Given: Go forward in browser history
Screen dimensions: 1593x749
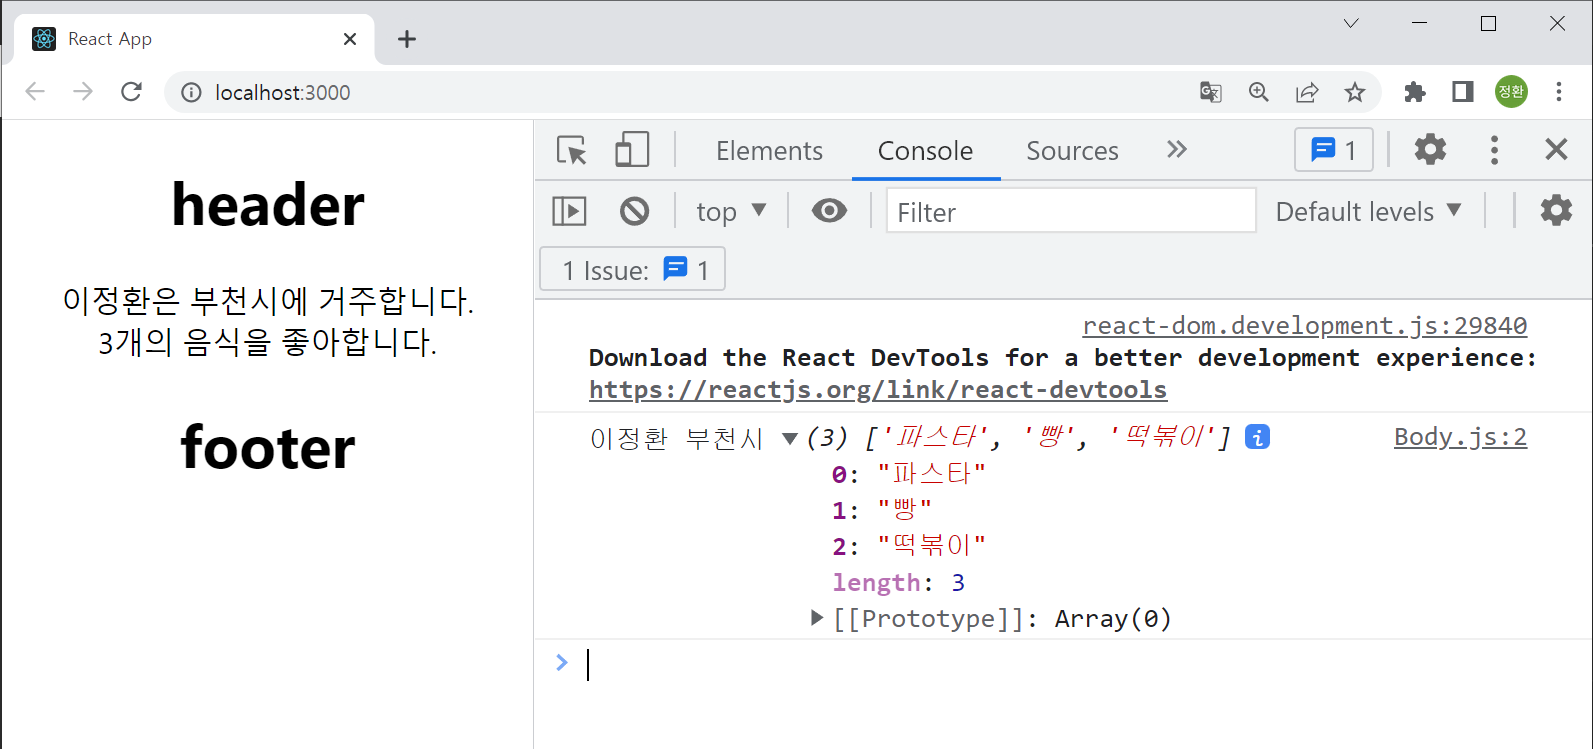Looking at the screenshot, I should pyautogui.click(x=83, y=92).
